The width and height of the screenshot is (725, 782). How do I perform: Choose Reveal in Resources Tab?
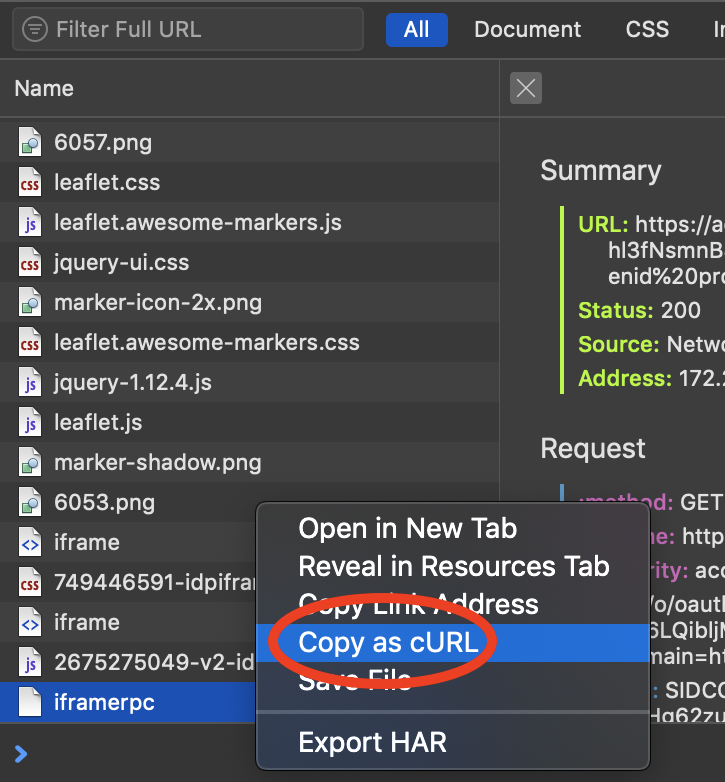453,566
